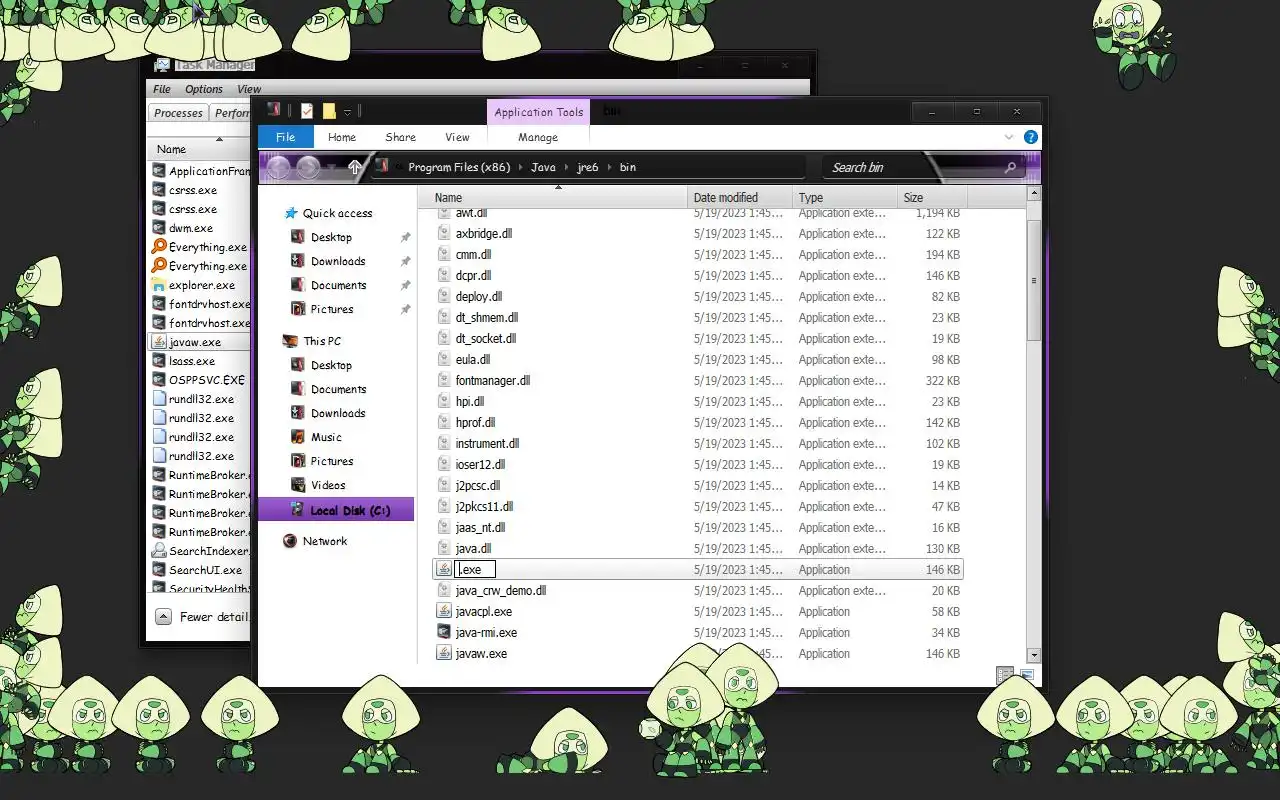Click Java in the address bar path
Image resolution: width=1280 pixels, height=800 pixels.
[543, 167]
